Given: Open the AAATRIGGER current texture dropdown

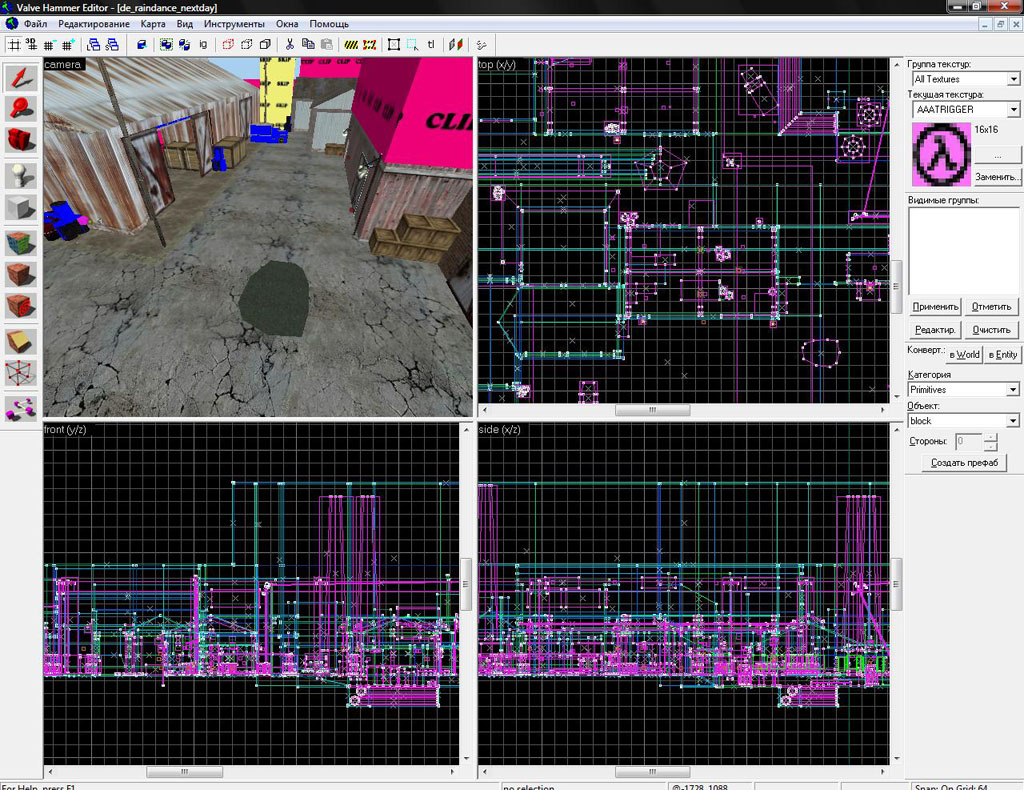Looking at the screenshot, I should click(966, 109).
